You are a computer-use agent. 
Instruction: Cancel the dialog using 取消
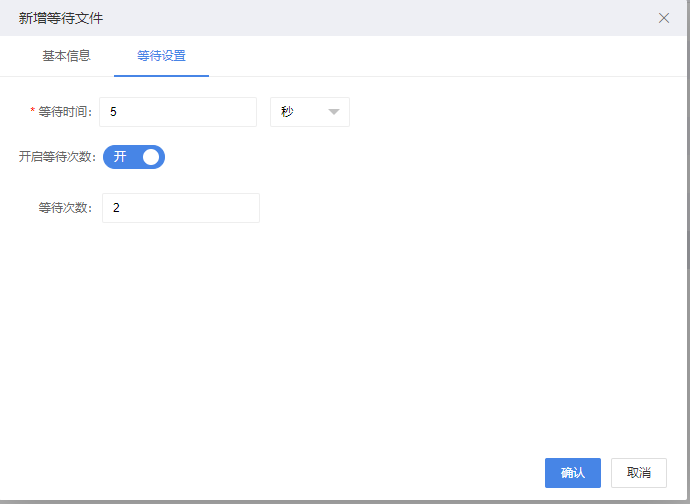point(639,473)
